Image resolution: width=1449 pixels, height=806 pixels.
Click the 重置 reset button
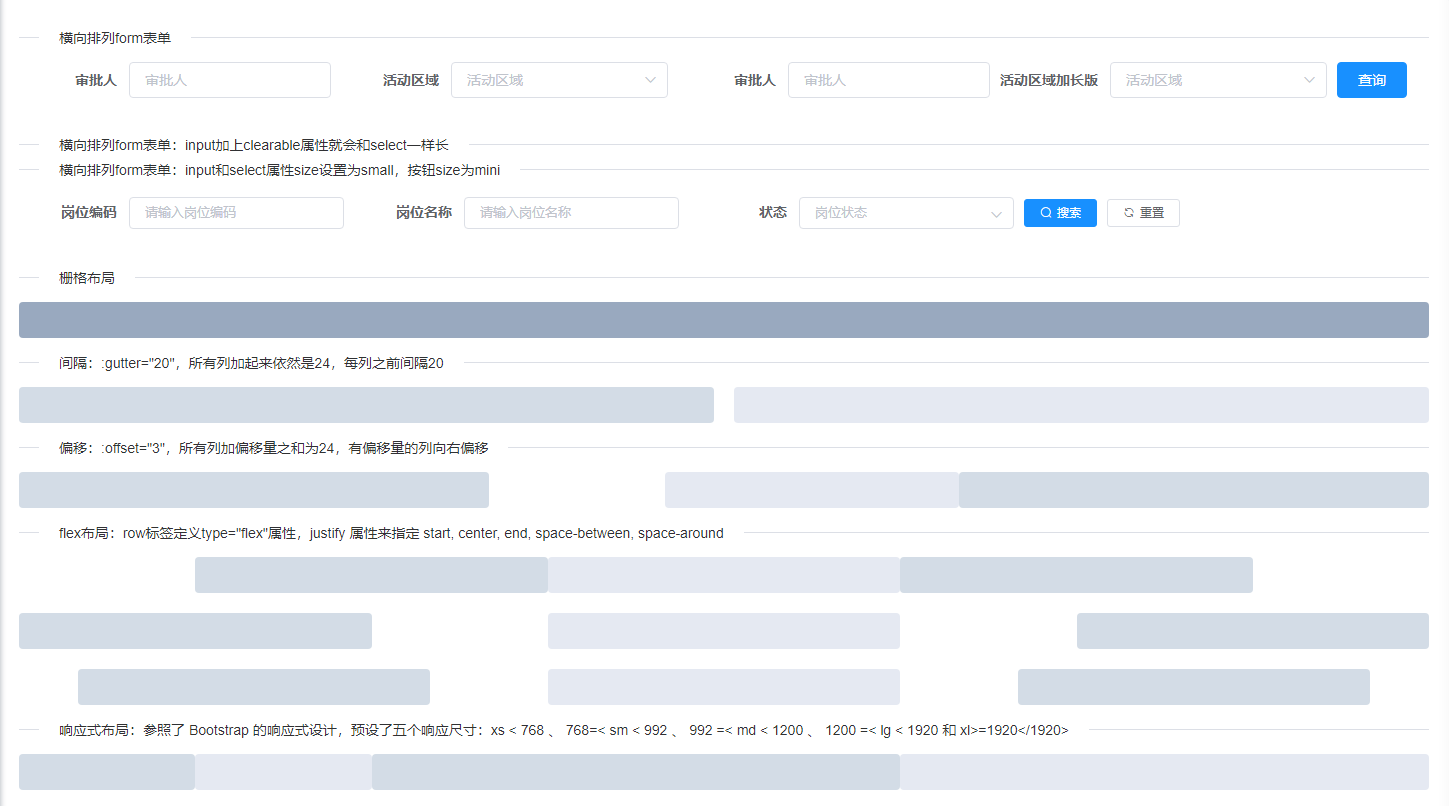pos(1143,212)
